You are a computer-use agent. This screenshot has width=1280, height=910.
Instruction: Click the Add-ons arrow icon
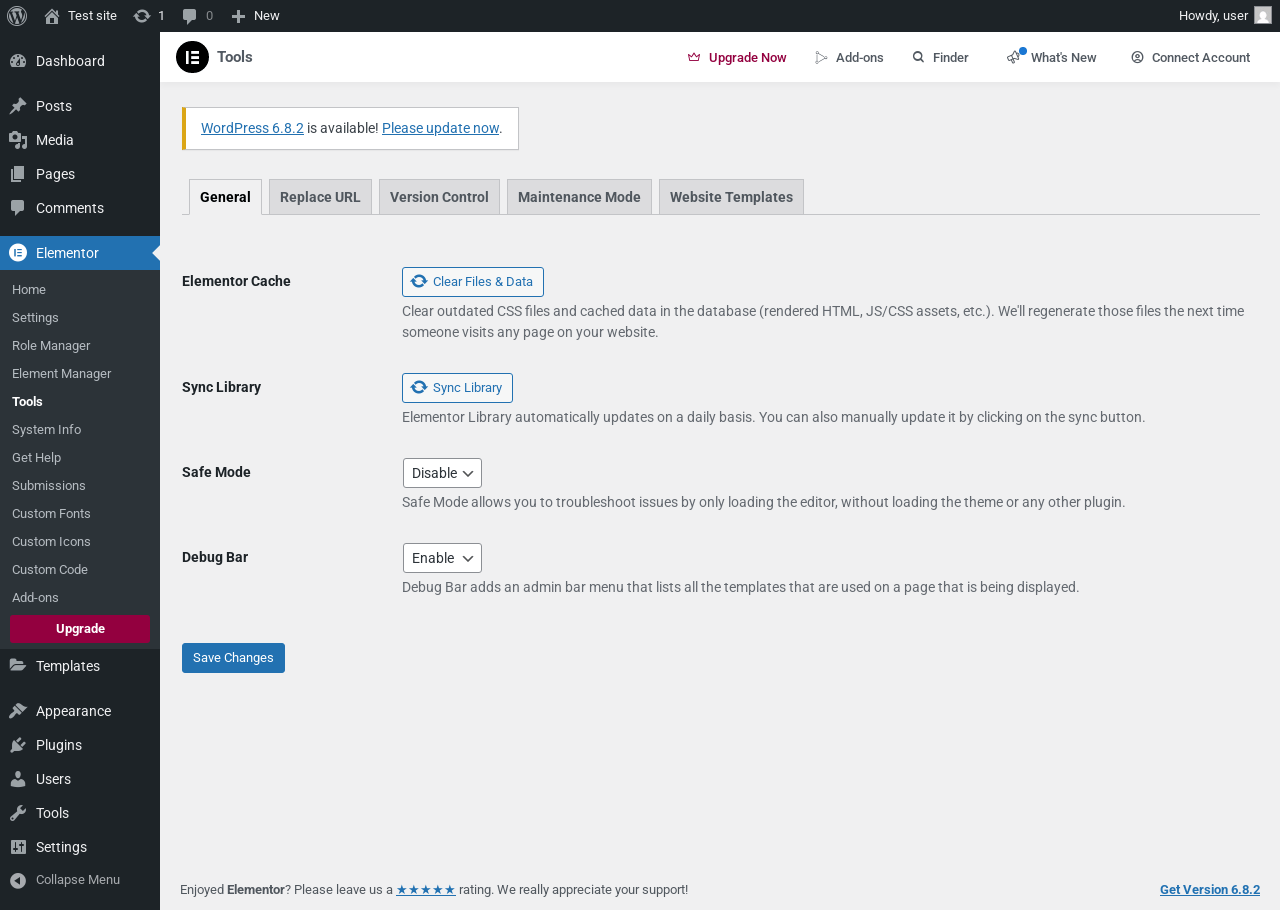click(822, 57)
